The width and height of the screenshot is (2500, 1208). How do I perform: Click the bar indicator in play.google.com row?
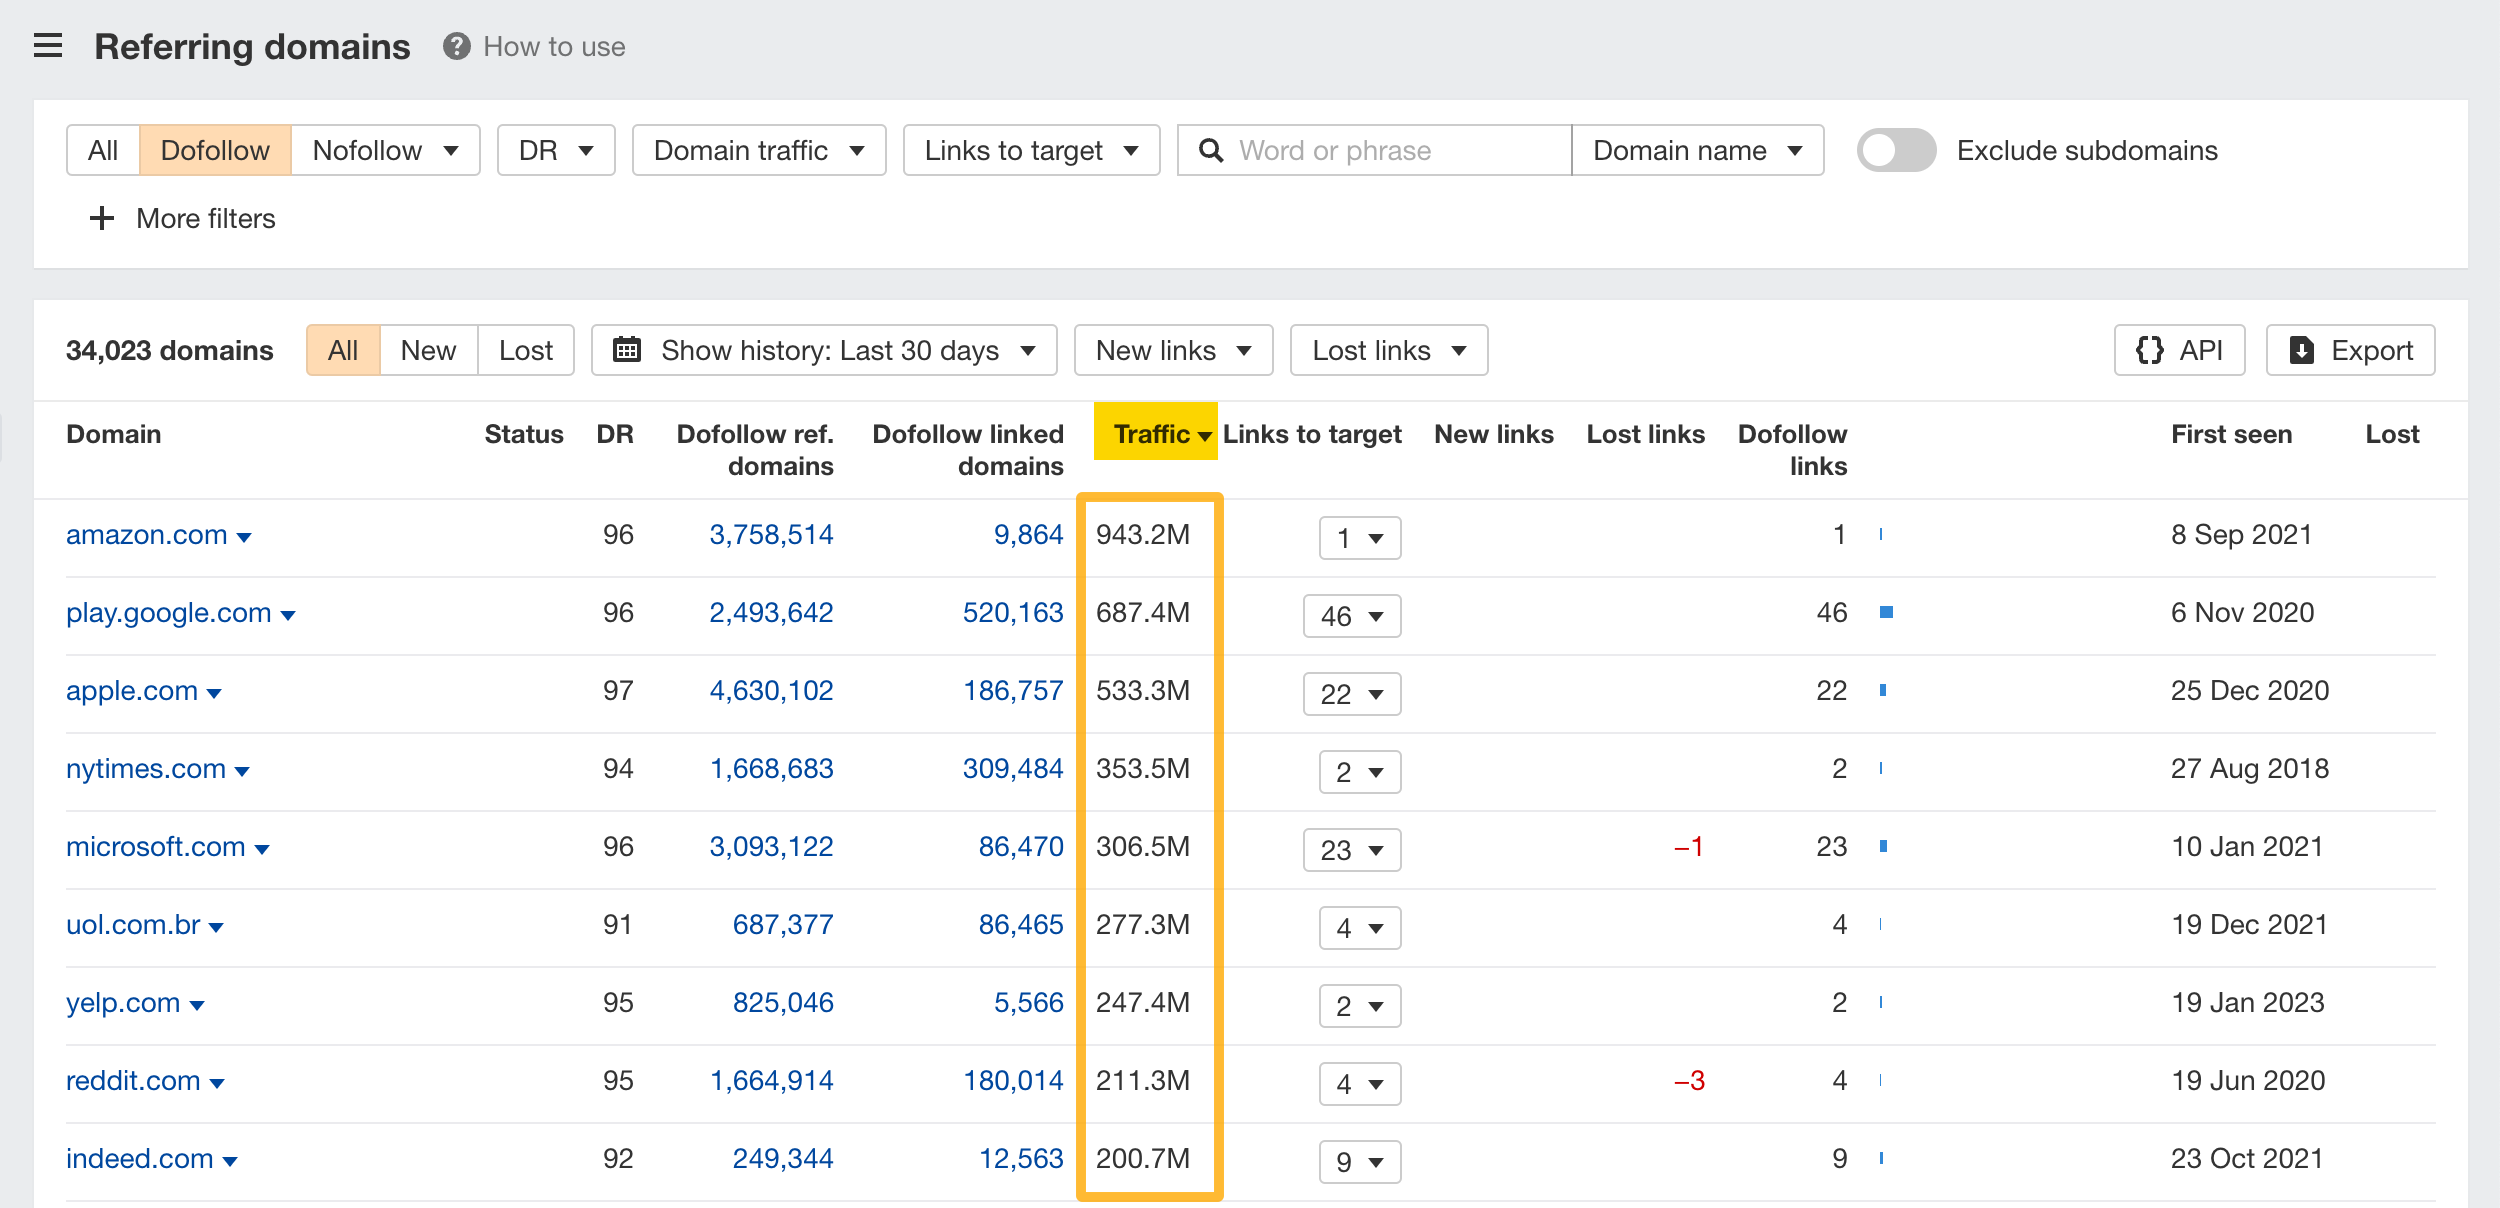pyautogui.click(x=1886, y=612)
